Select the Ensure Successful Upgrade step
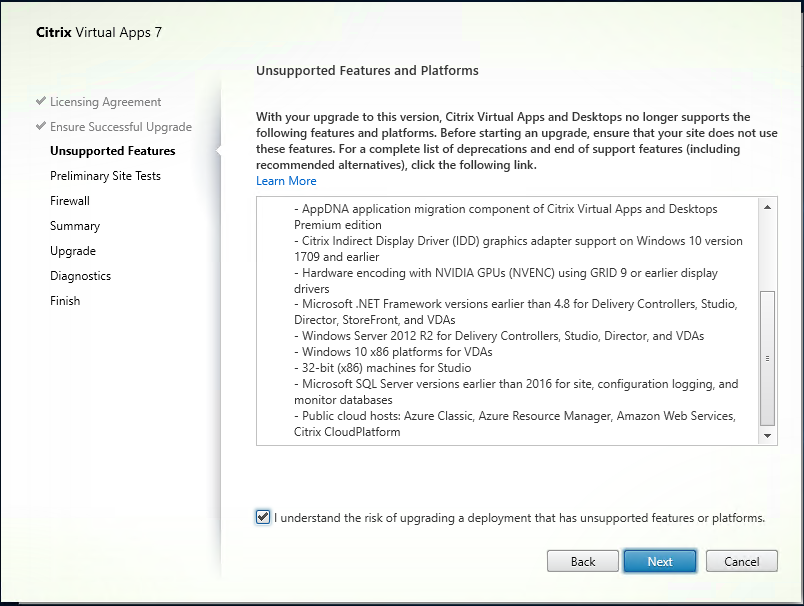Screen dimensions: 804x606 (120, 127)
